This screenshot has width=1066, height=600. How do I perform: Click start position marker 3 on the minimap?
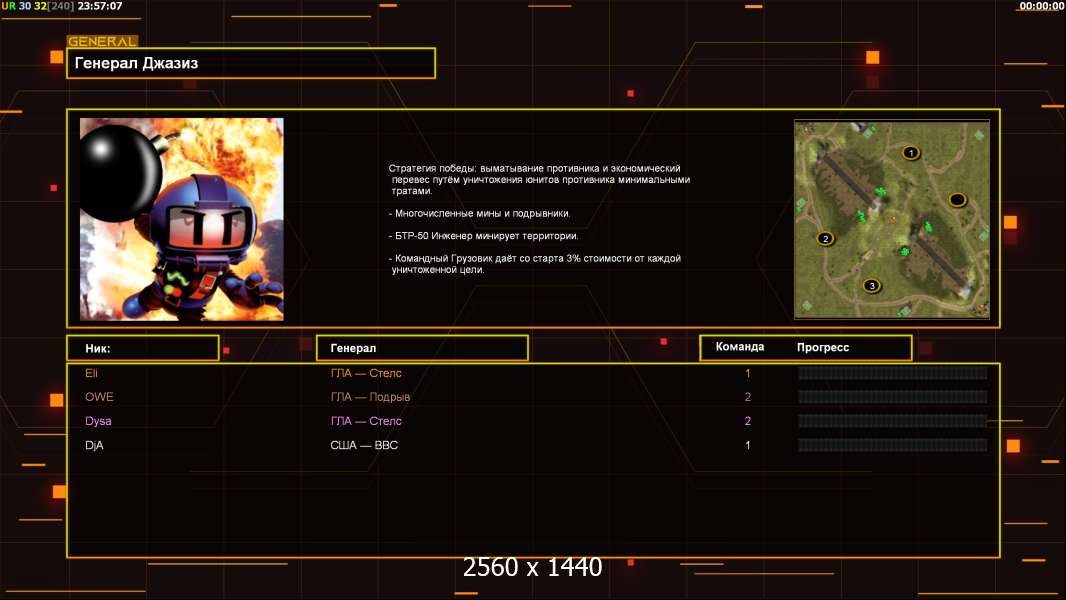[x=872, y=285]
